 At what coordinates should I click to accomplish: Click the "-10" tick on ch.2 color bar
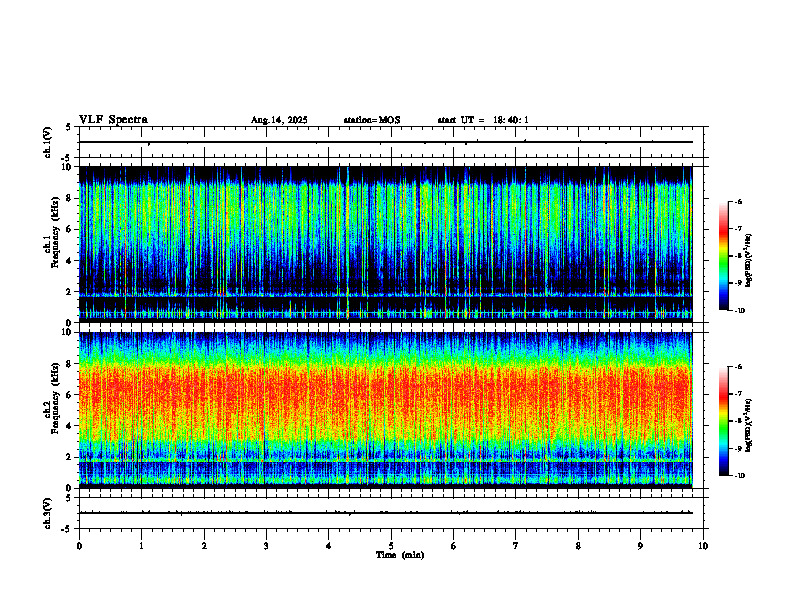[739, 476]
